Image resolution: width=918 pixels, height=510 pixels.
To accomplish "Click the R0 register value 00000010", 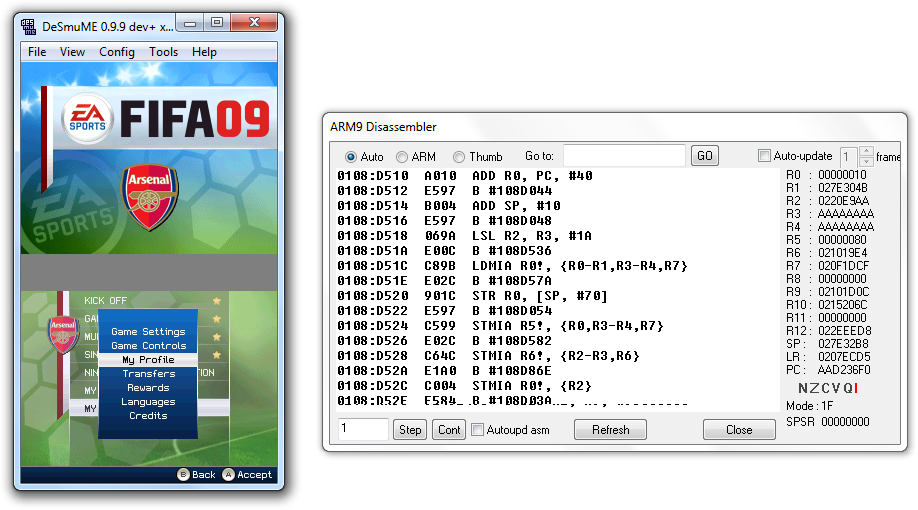I will pyautogui.click(x=842, y=174).
